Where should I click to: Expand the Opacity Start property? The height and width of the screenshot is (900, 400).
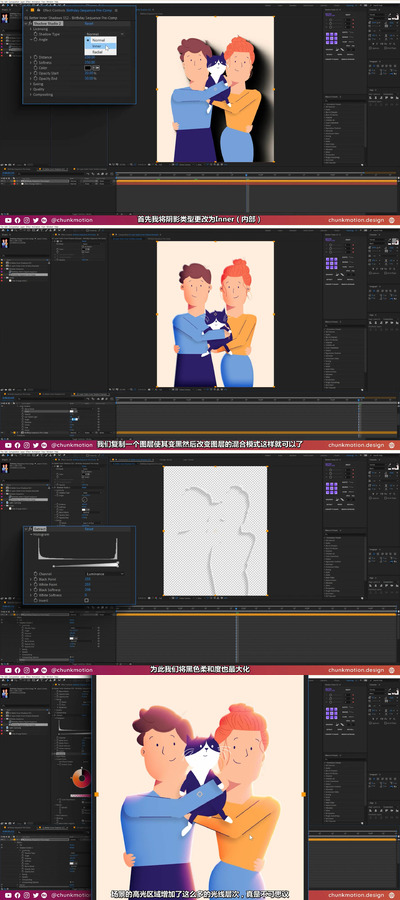[x=30, y=73]
